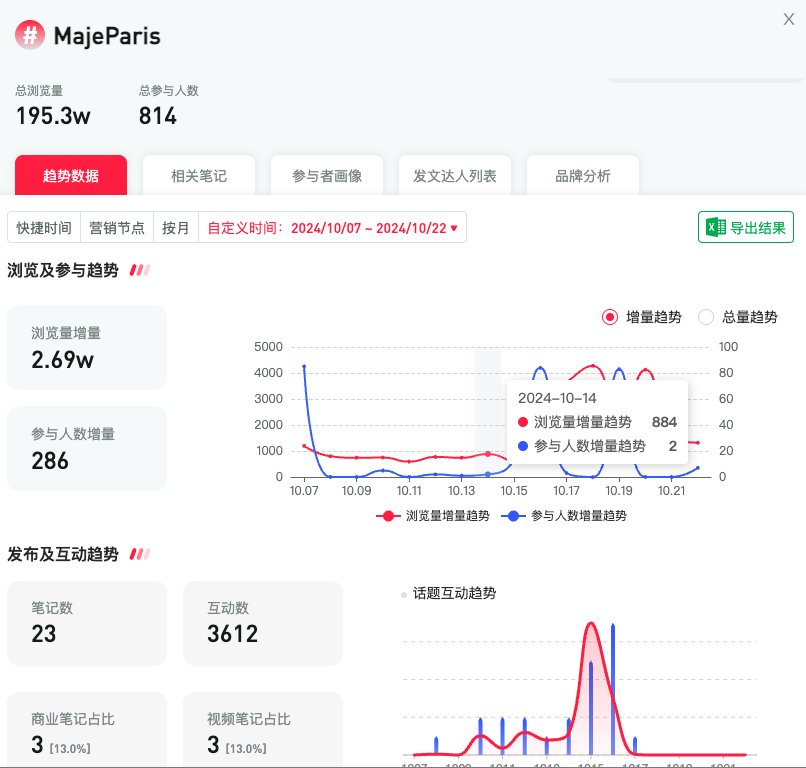Switch to the 相关笔记 tab
The width and height of the screenshot is (806, 768).
[x=199, y=175]
